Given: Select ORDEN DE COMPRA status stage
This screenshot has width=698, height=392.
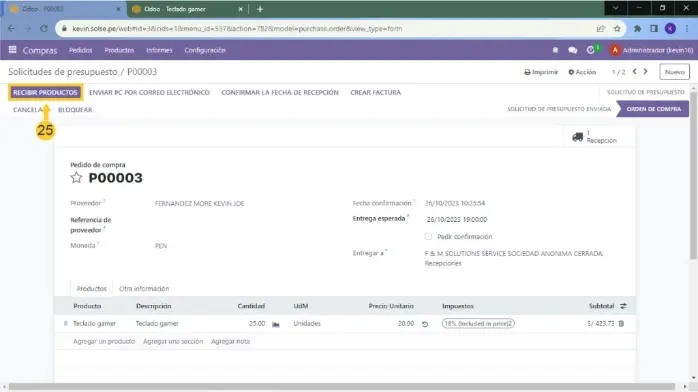Looking at the screenshot, I should coord(653,109).
